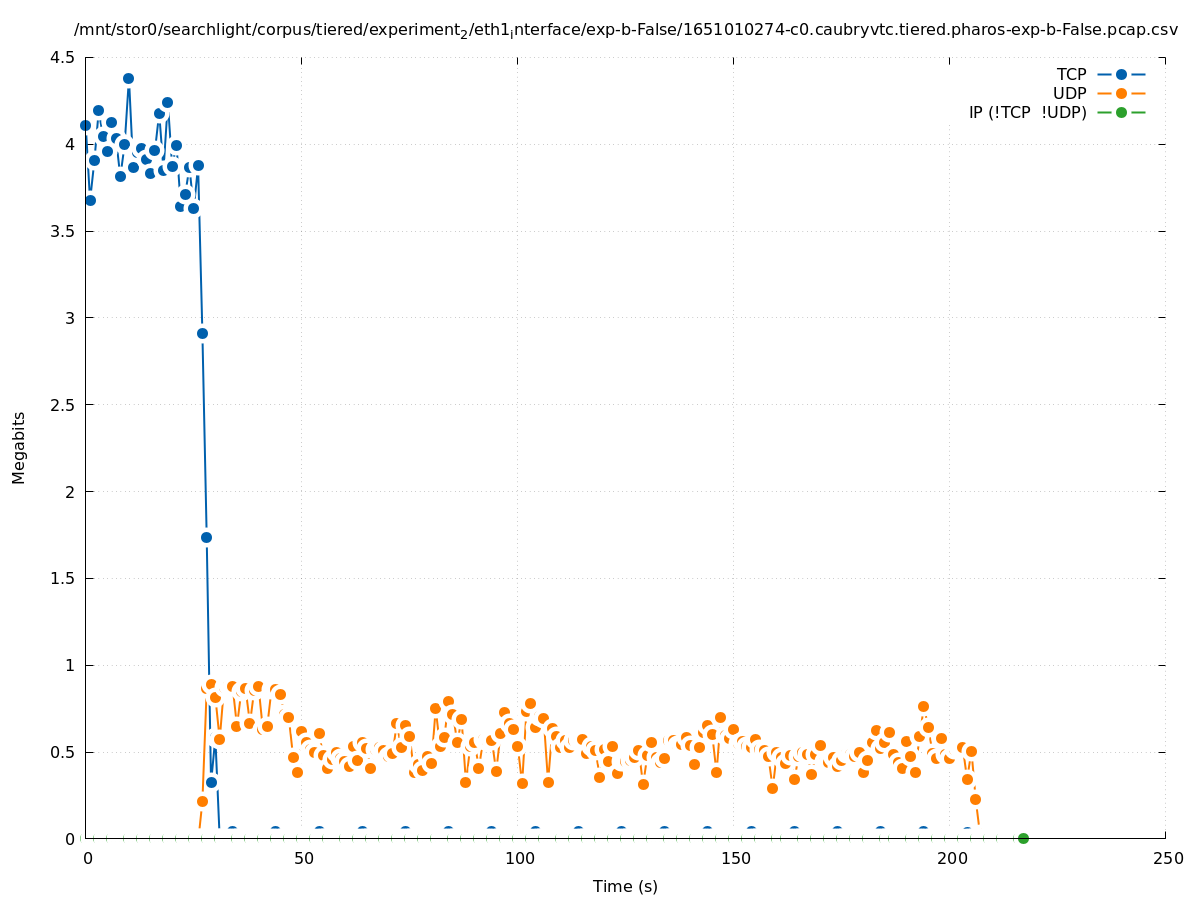
Task: Click the orange UDP legend marker
Action: (1121, 93)
